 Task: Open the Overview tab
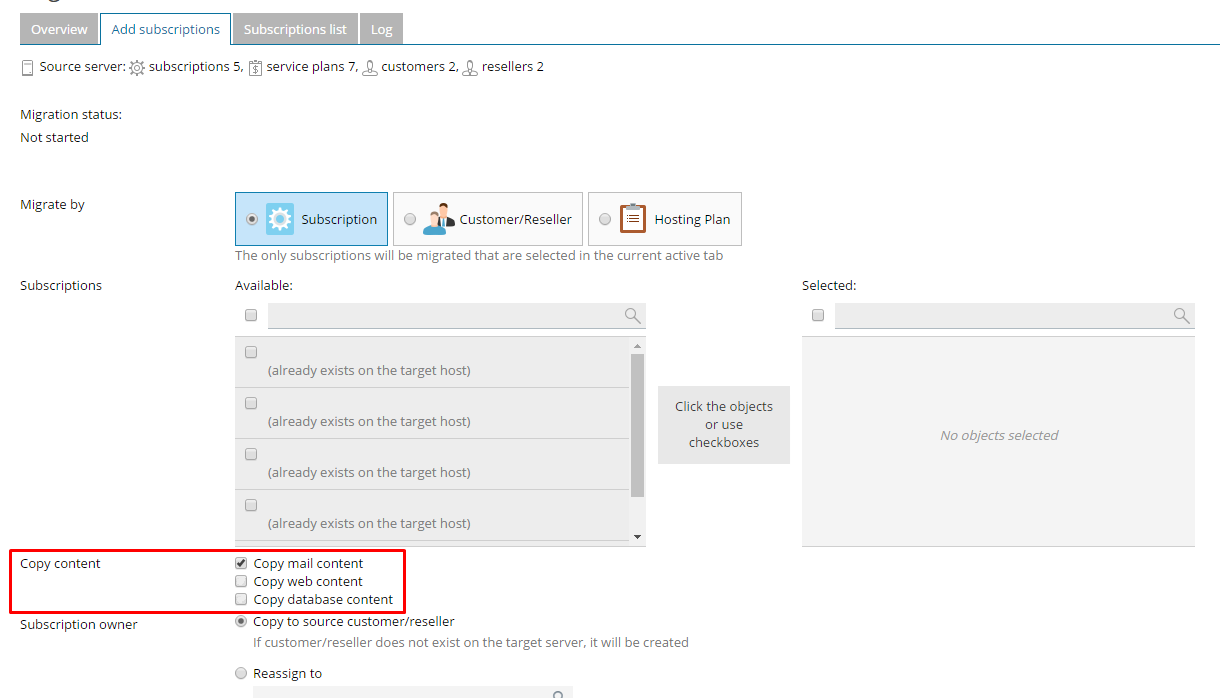tap(59, 29)
